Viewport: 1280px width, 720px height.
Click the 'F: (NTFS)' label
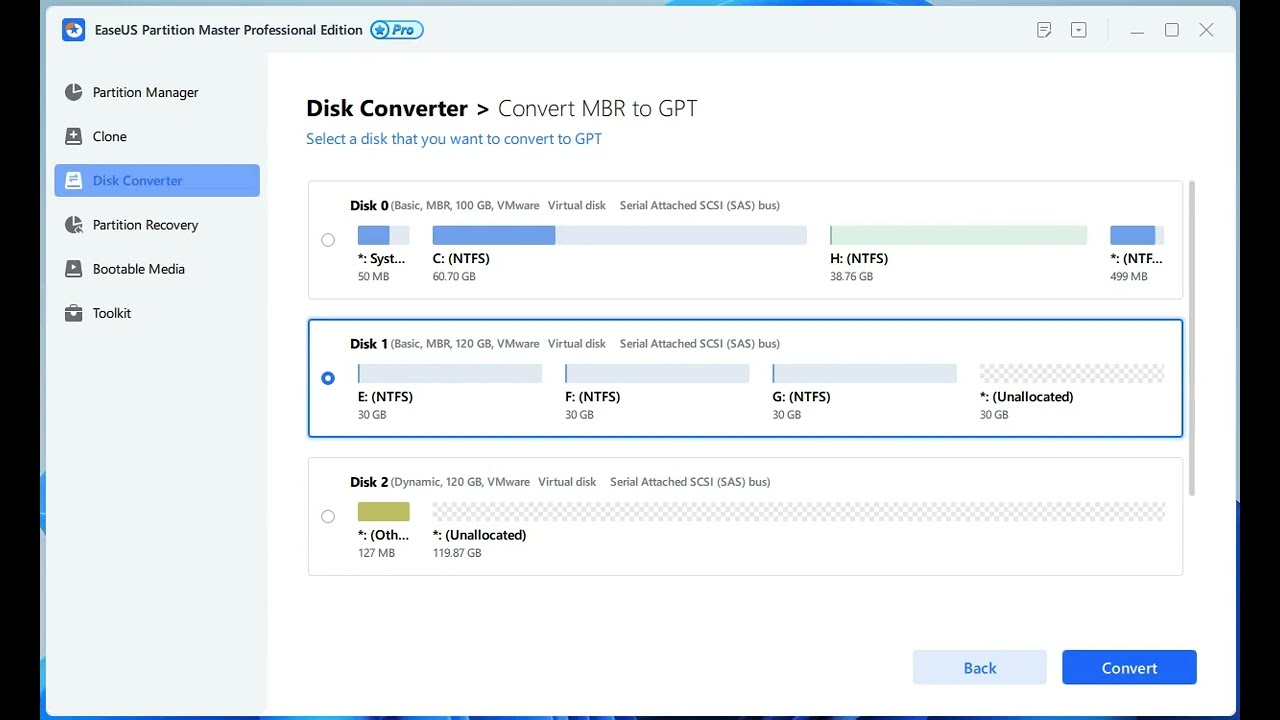(x=593, y=396)
